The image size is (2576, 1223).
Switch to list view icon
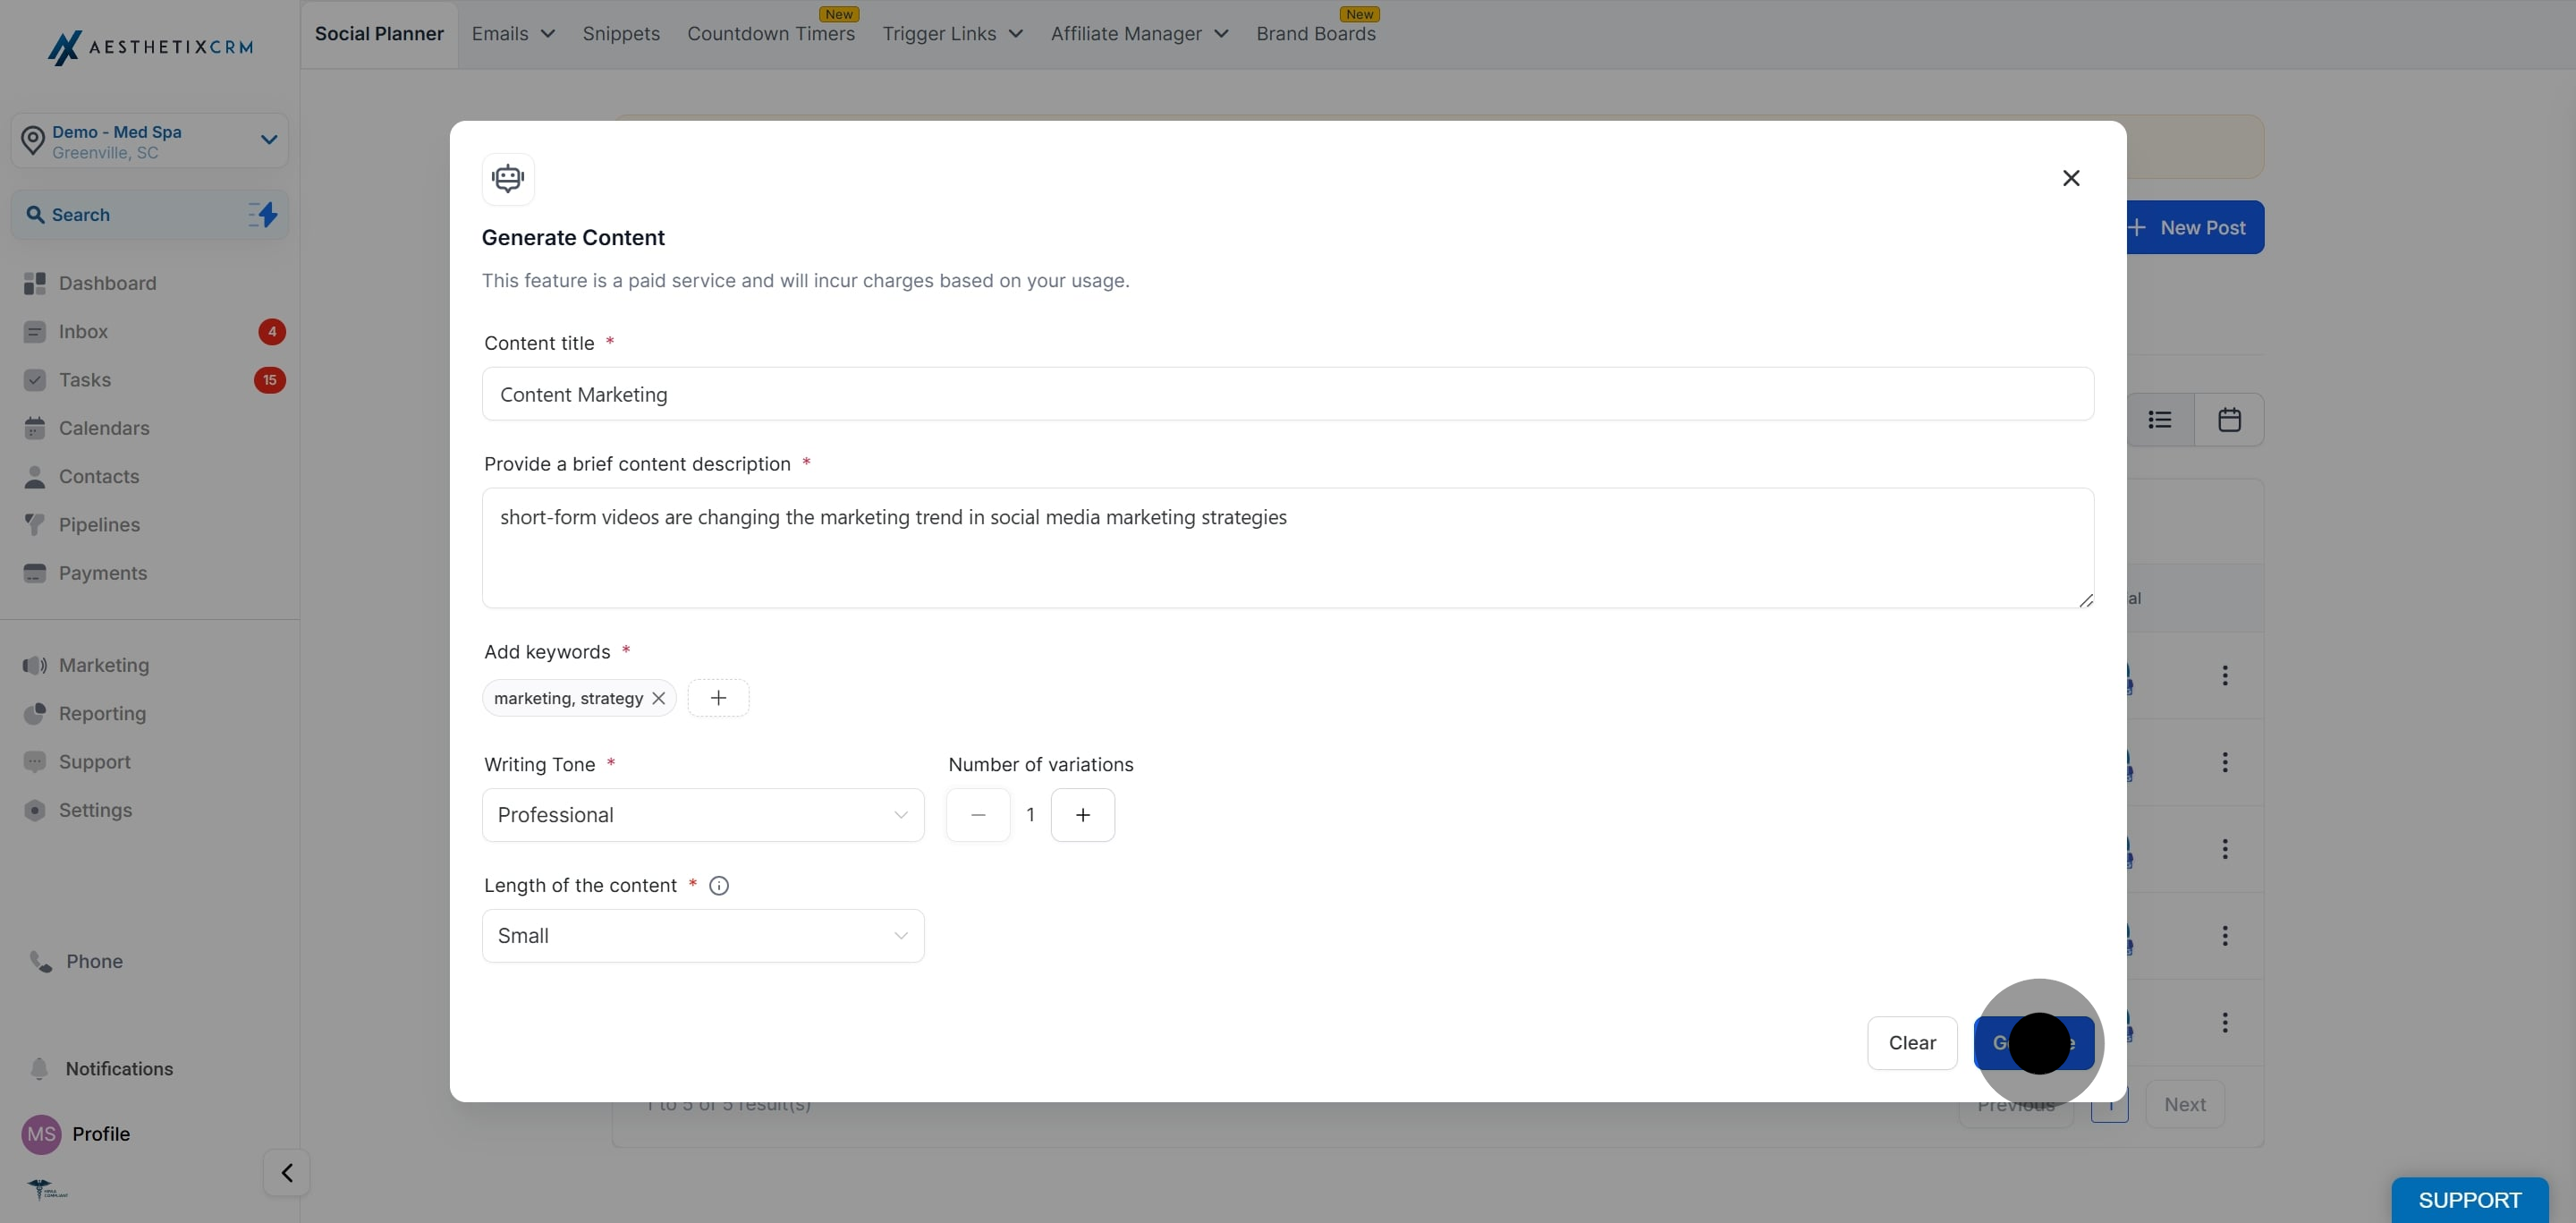(x=2160, y=420)
